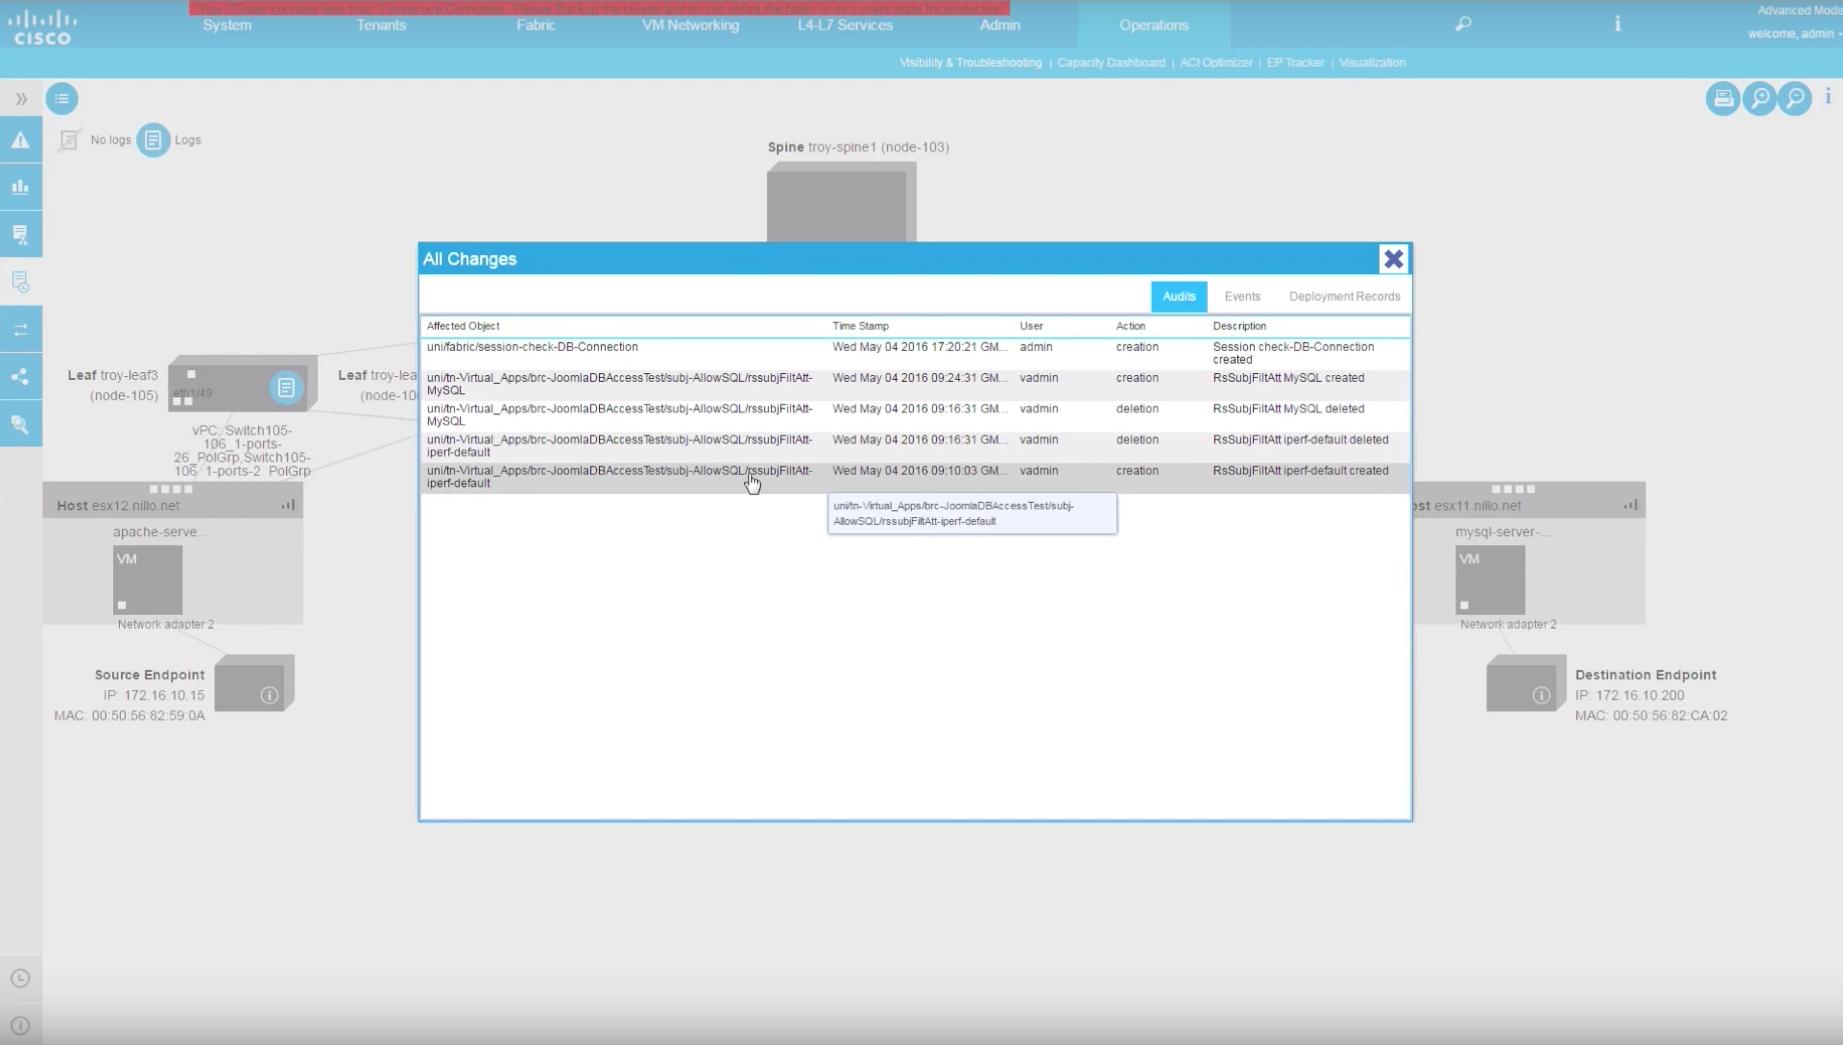Screen dimensions: 1843x1045
Task: Toggle the Logs filter button
Action: pos(153,140)
